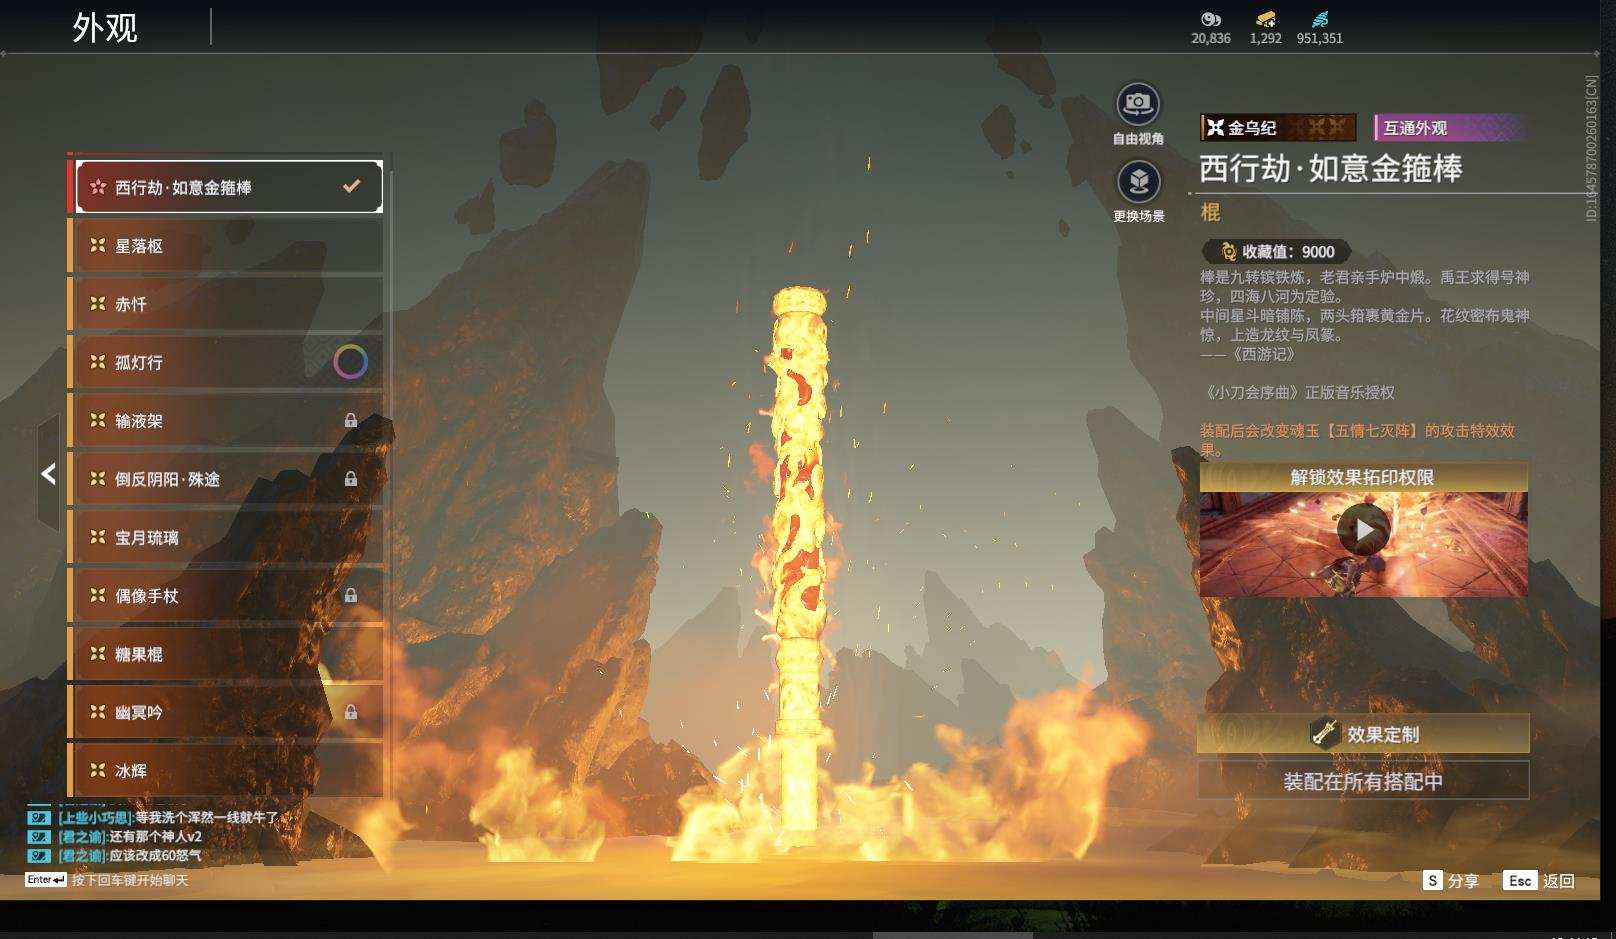Click the skin icon beside 星落枢
The height and width of the screenshot is (939, 1616).
(x=98, y=245)
